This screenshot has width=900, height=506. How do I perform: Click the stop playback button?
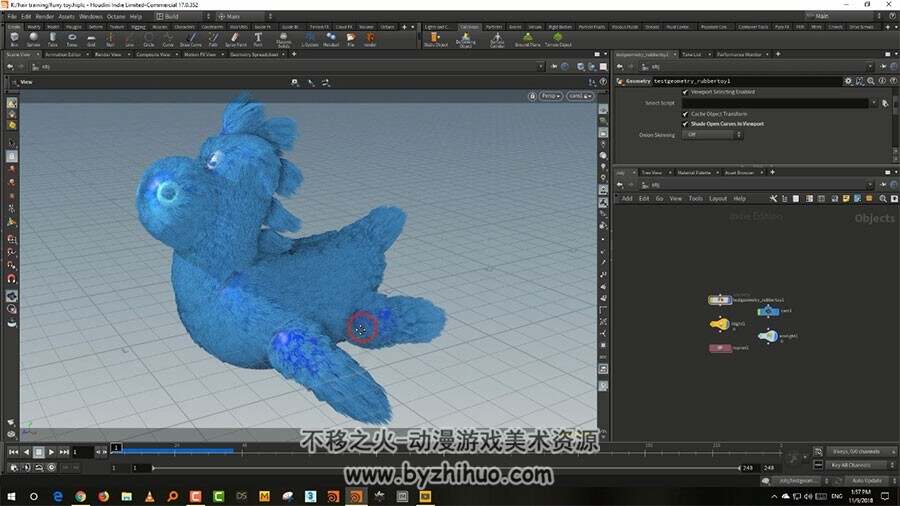[x=38, y=452]
